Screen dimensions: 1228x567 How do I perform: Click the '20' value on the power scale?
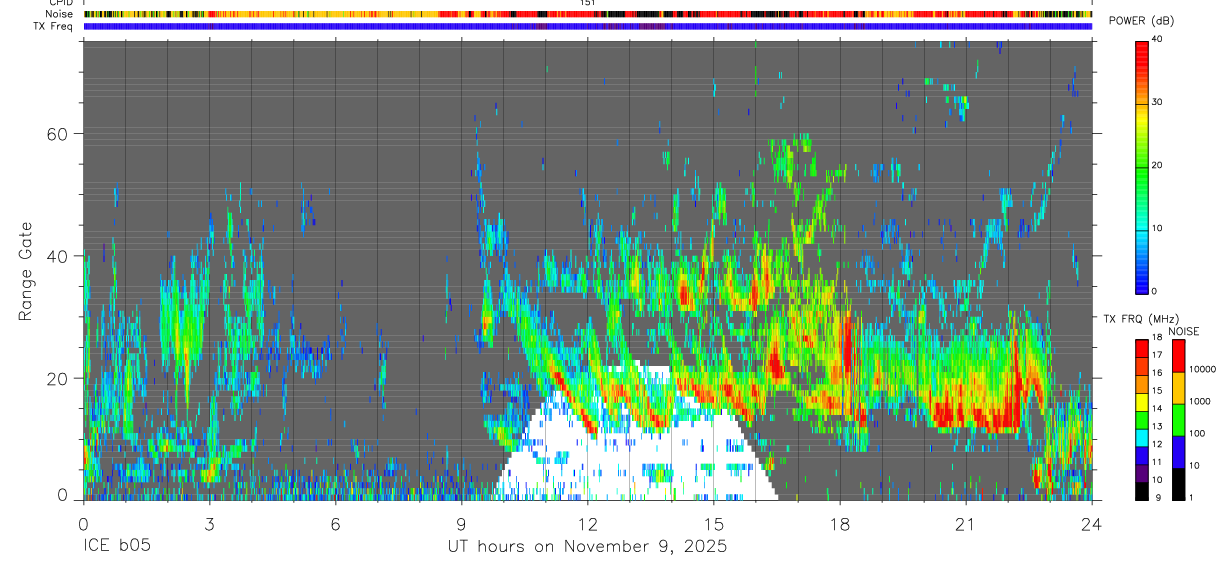coord(1158,165)
